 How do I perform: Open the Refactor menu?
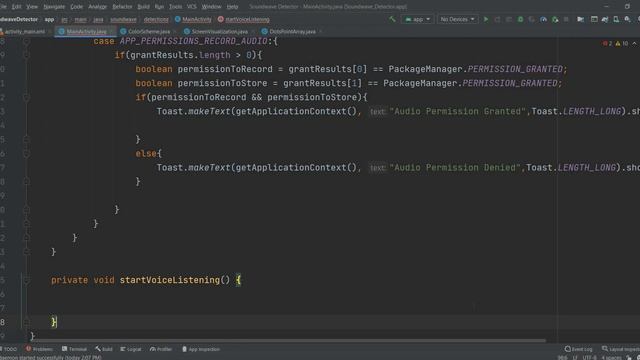[x=122, y=7]
